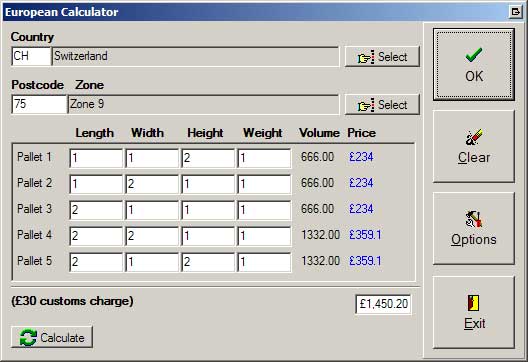Click Pallet 1 volume 666.00
The height and width of the screenshot is (362, 528).
[x=317, y=157]
